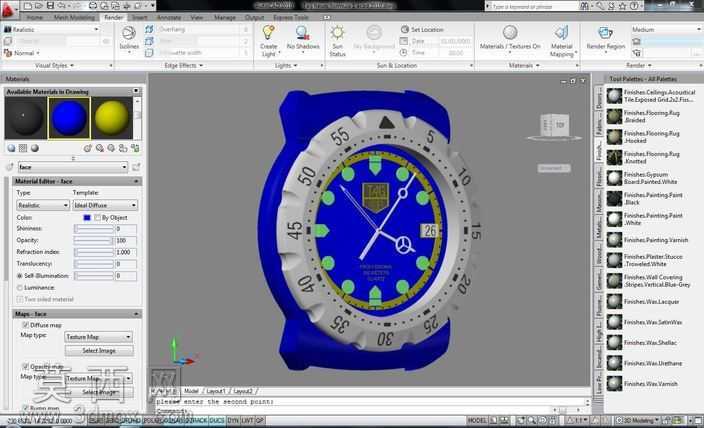Viewport: 704px width, 428px height.
Task: Click the Overhang edge effect icon
Action: (x=149, y=29)
